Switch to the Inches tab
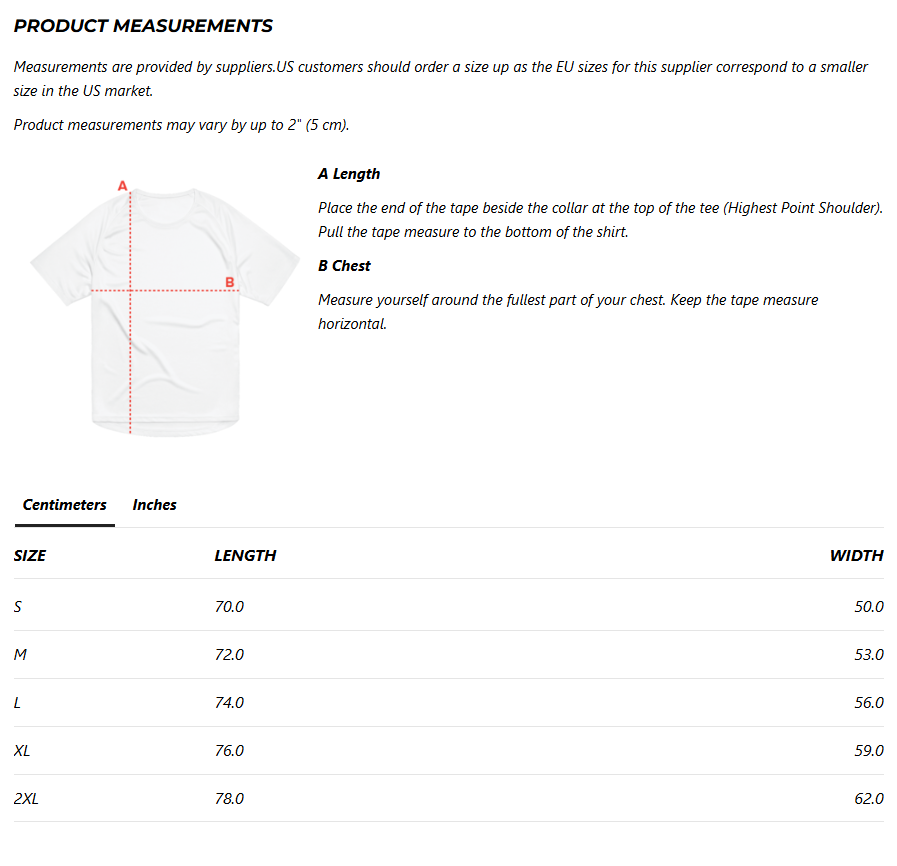Viewport: 897px width, 866px height. click(154, 505)
